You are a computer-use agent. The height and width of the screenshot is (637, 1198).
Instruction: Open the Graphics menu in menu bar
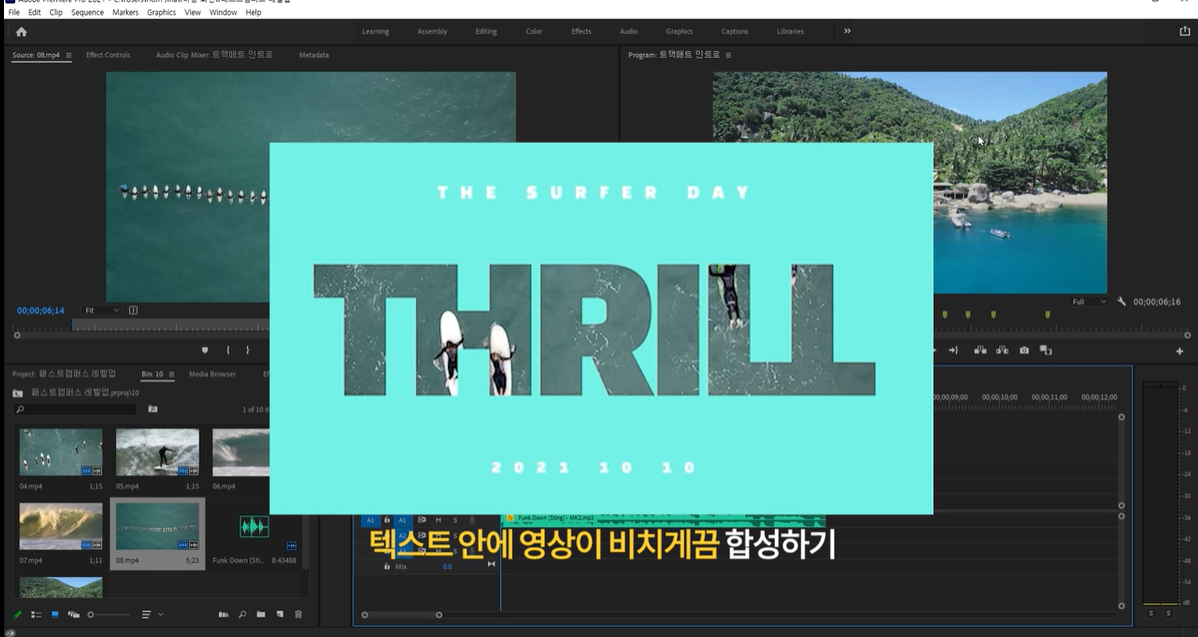tap(161, 12)
